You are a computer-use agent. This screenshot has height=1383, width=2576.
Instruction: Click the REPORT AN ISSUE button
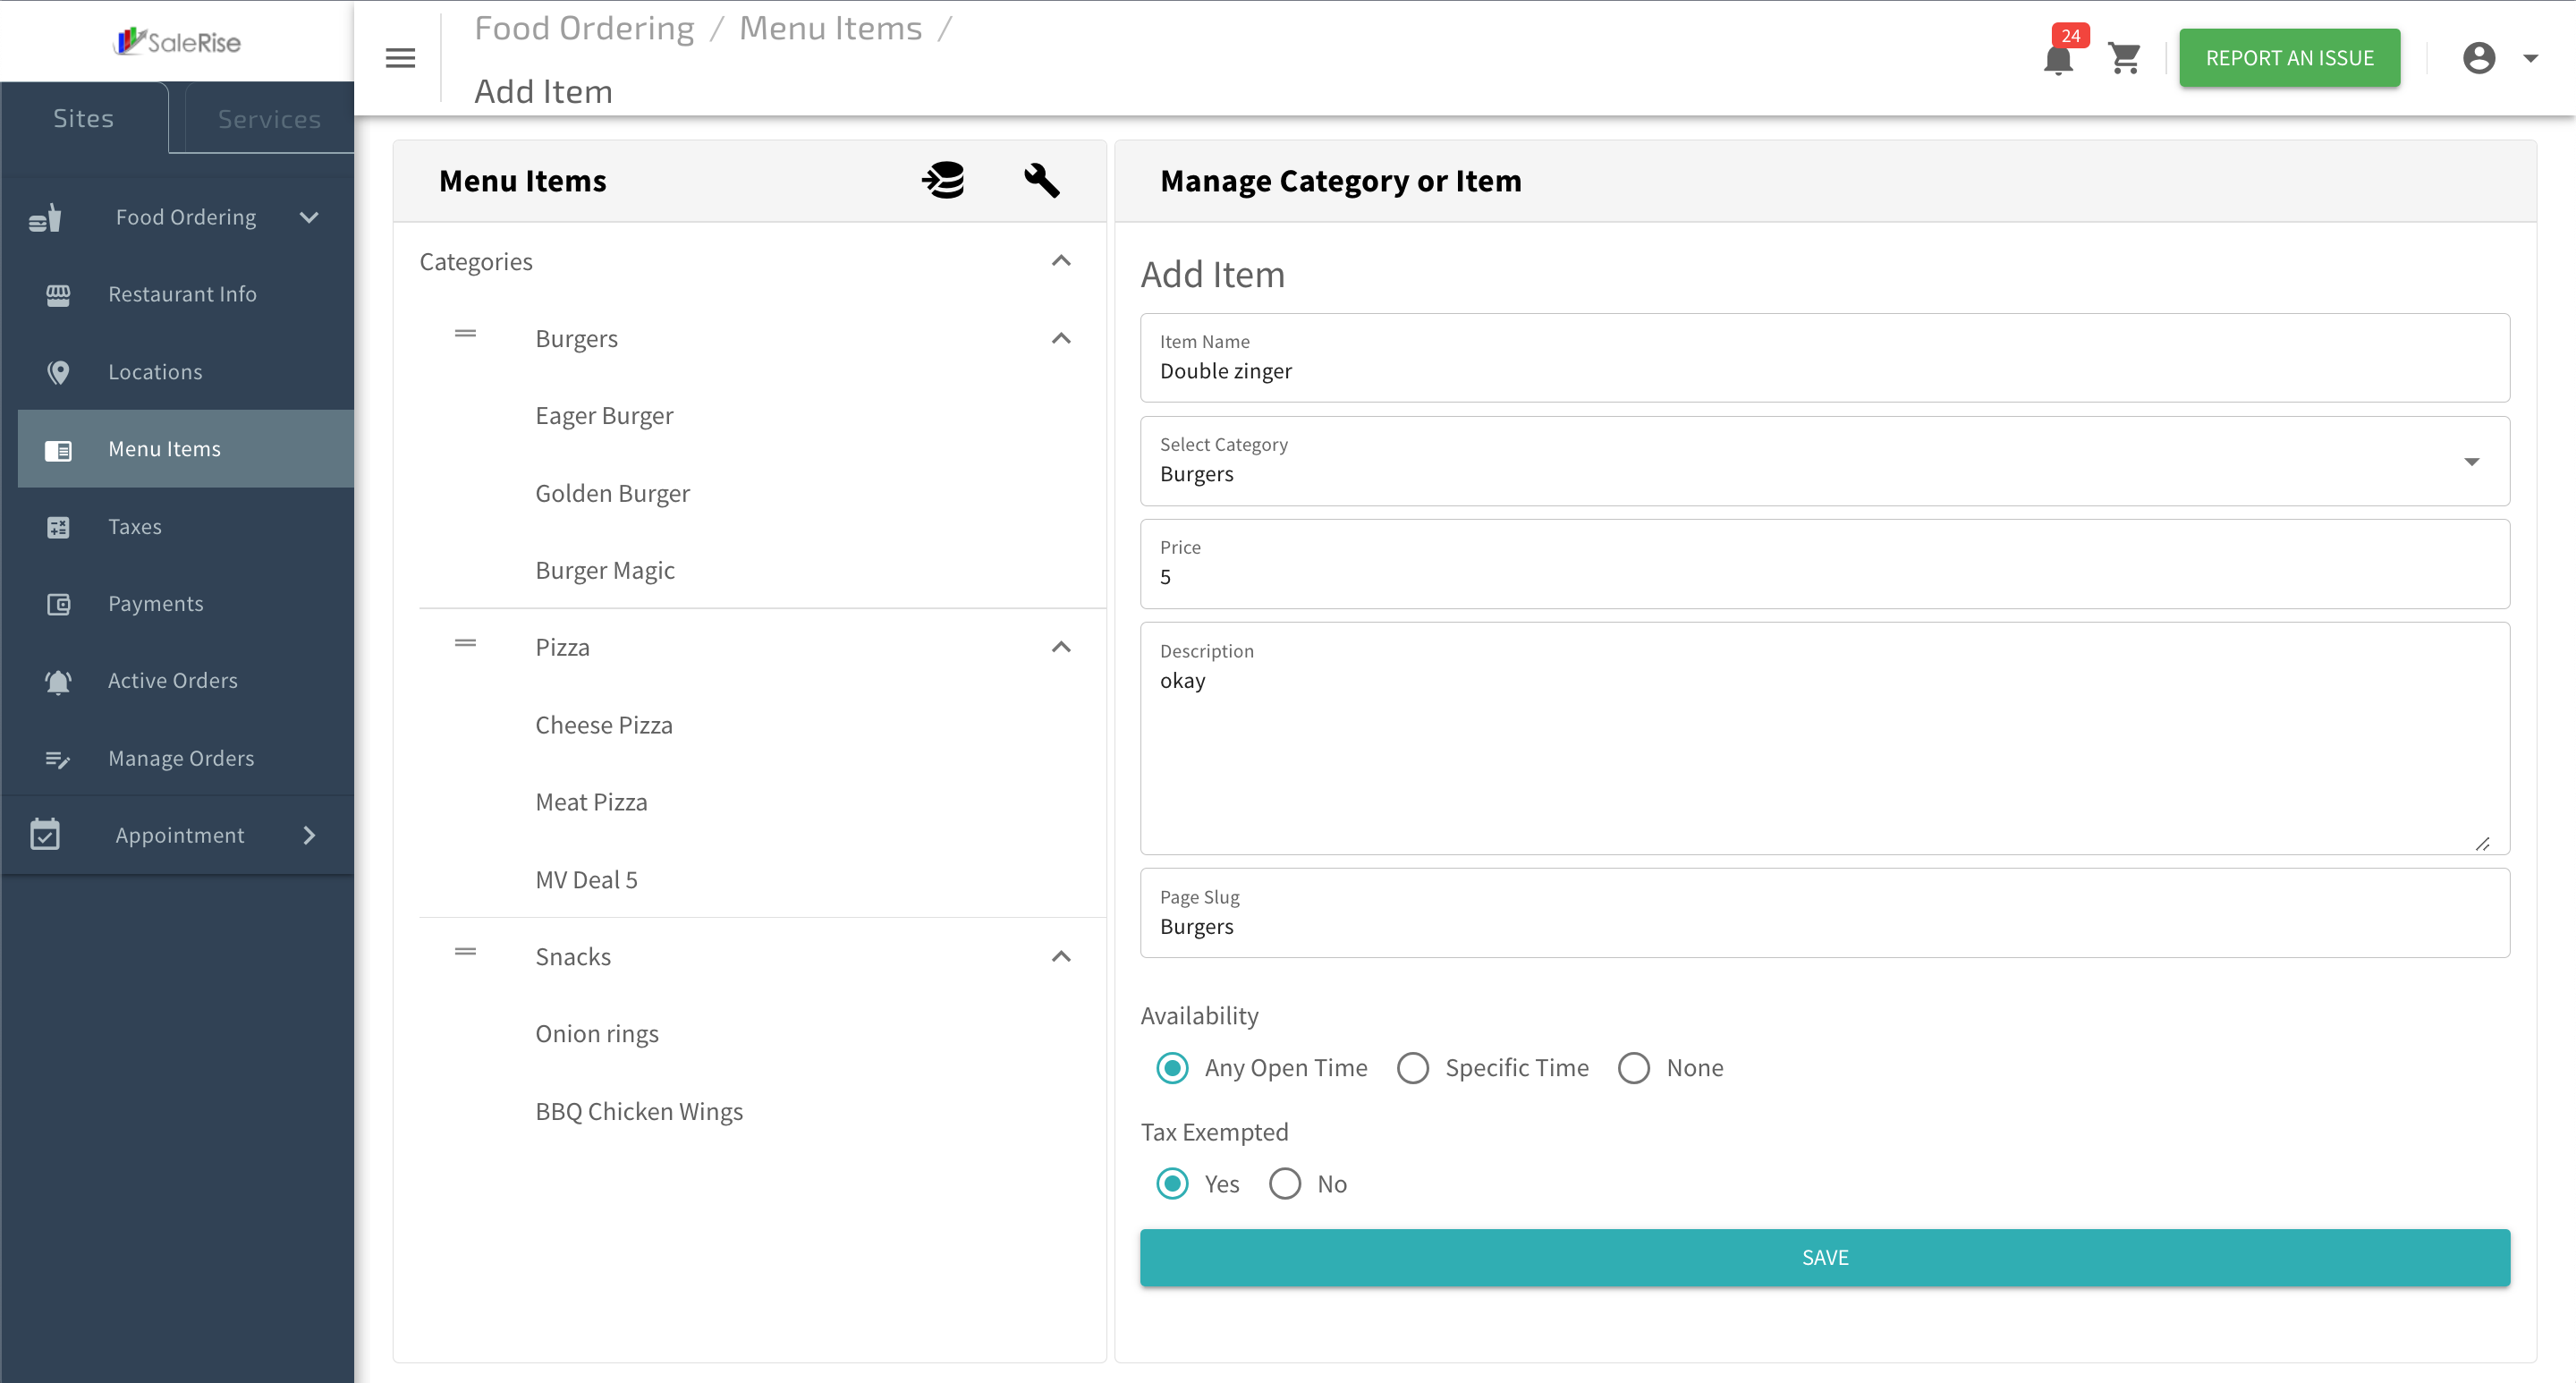point(2290,58)
